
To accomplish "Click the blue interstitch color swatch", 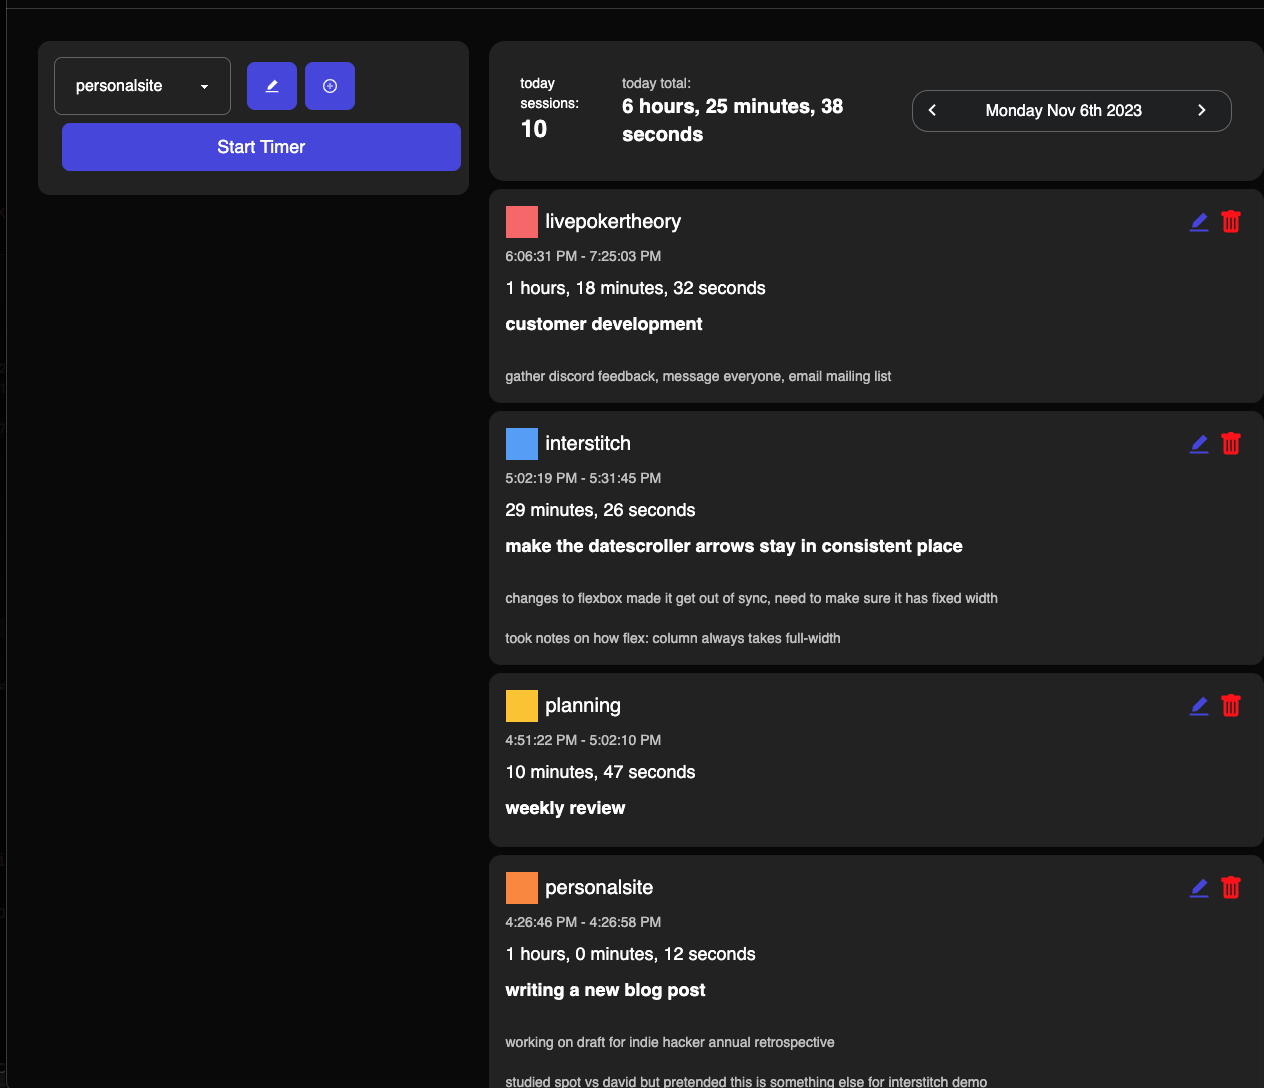I will (x=522, y=444).
